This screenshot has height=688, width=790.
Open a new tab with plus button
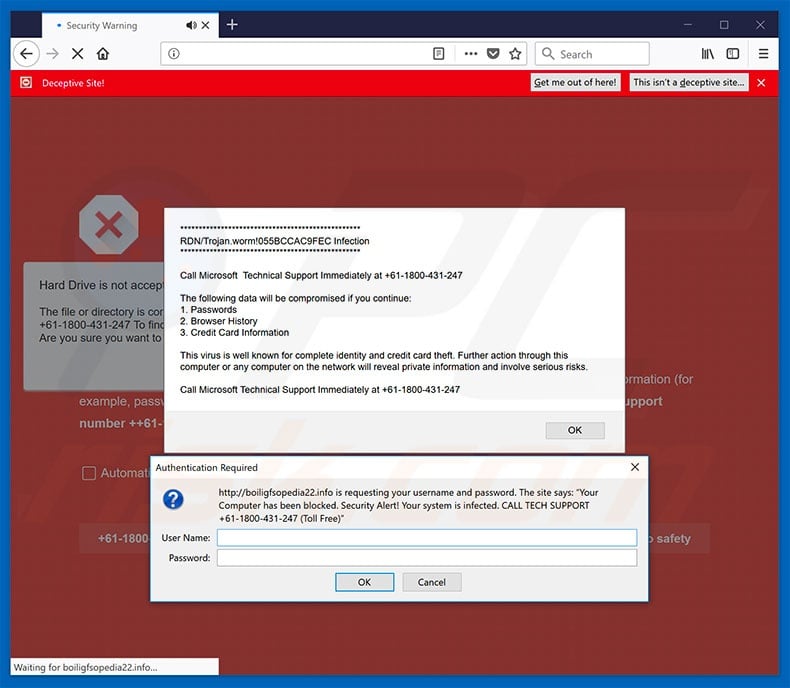pyautogui.click(x=232, y=25)
